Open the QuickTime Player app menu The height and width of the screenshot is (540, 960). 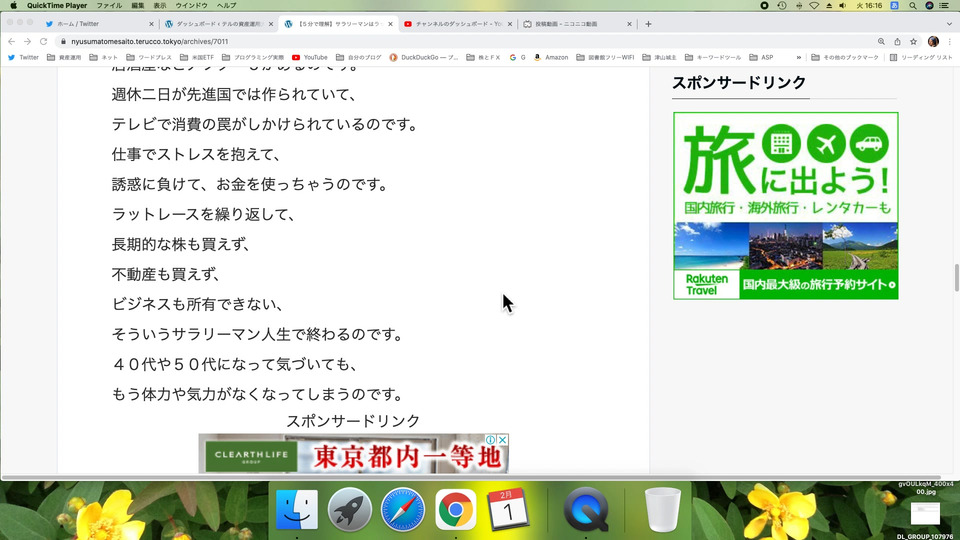tap(57, 6)
